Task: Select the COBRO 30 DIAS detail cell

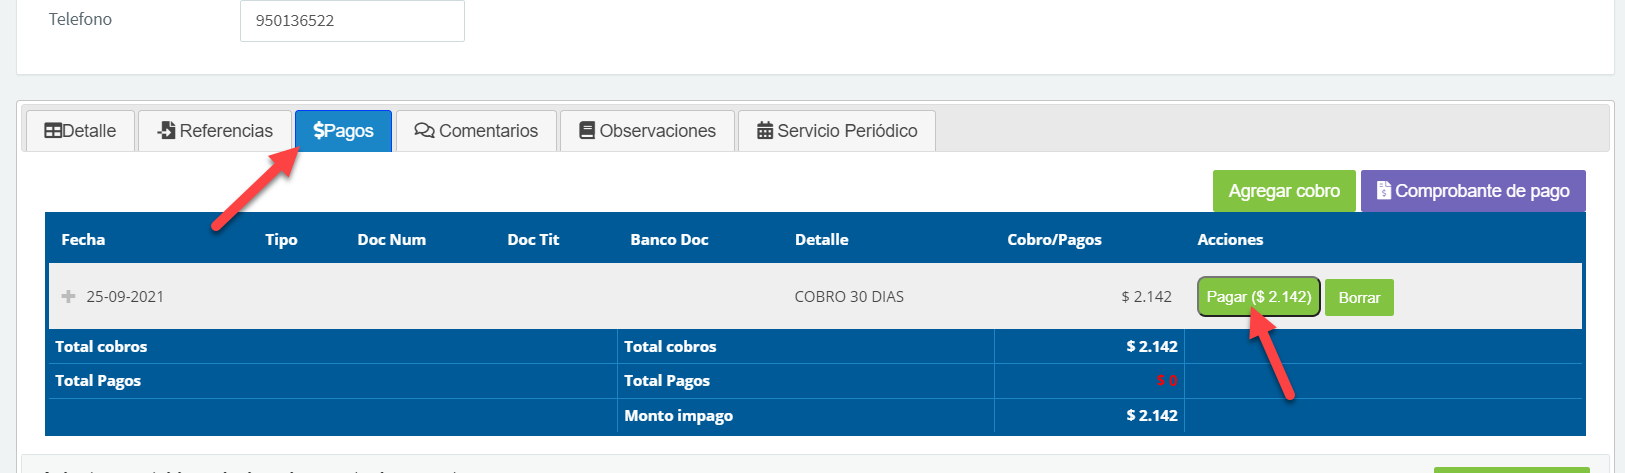Action: click(x=849, y=297)
